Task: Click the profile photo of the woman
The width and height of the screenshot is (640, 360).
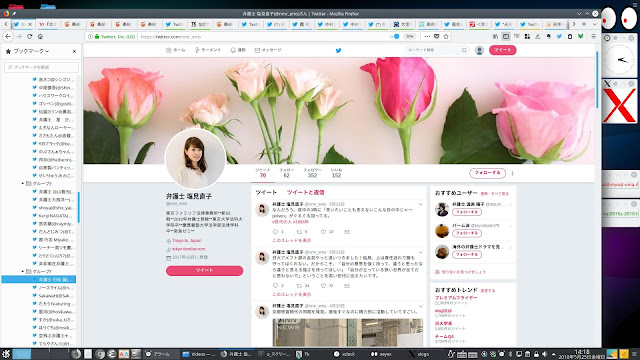Action: [x=195, y=159]
